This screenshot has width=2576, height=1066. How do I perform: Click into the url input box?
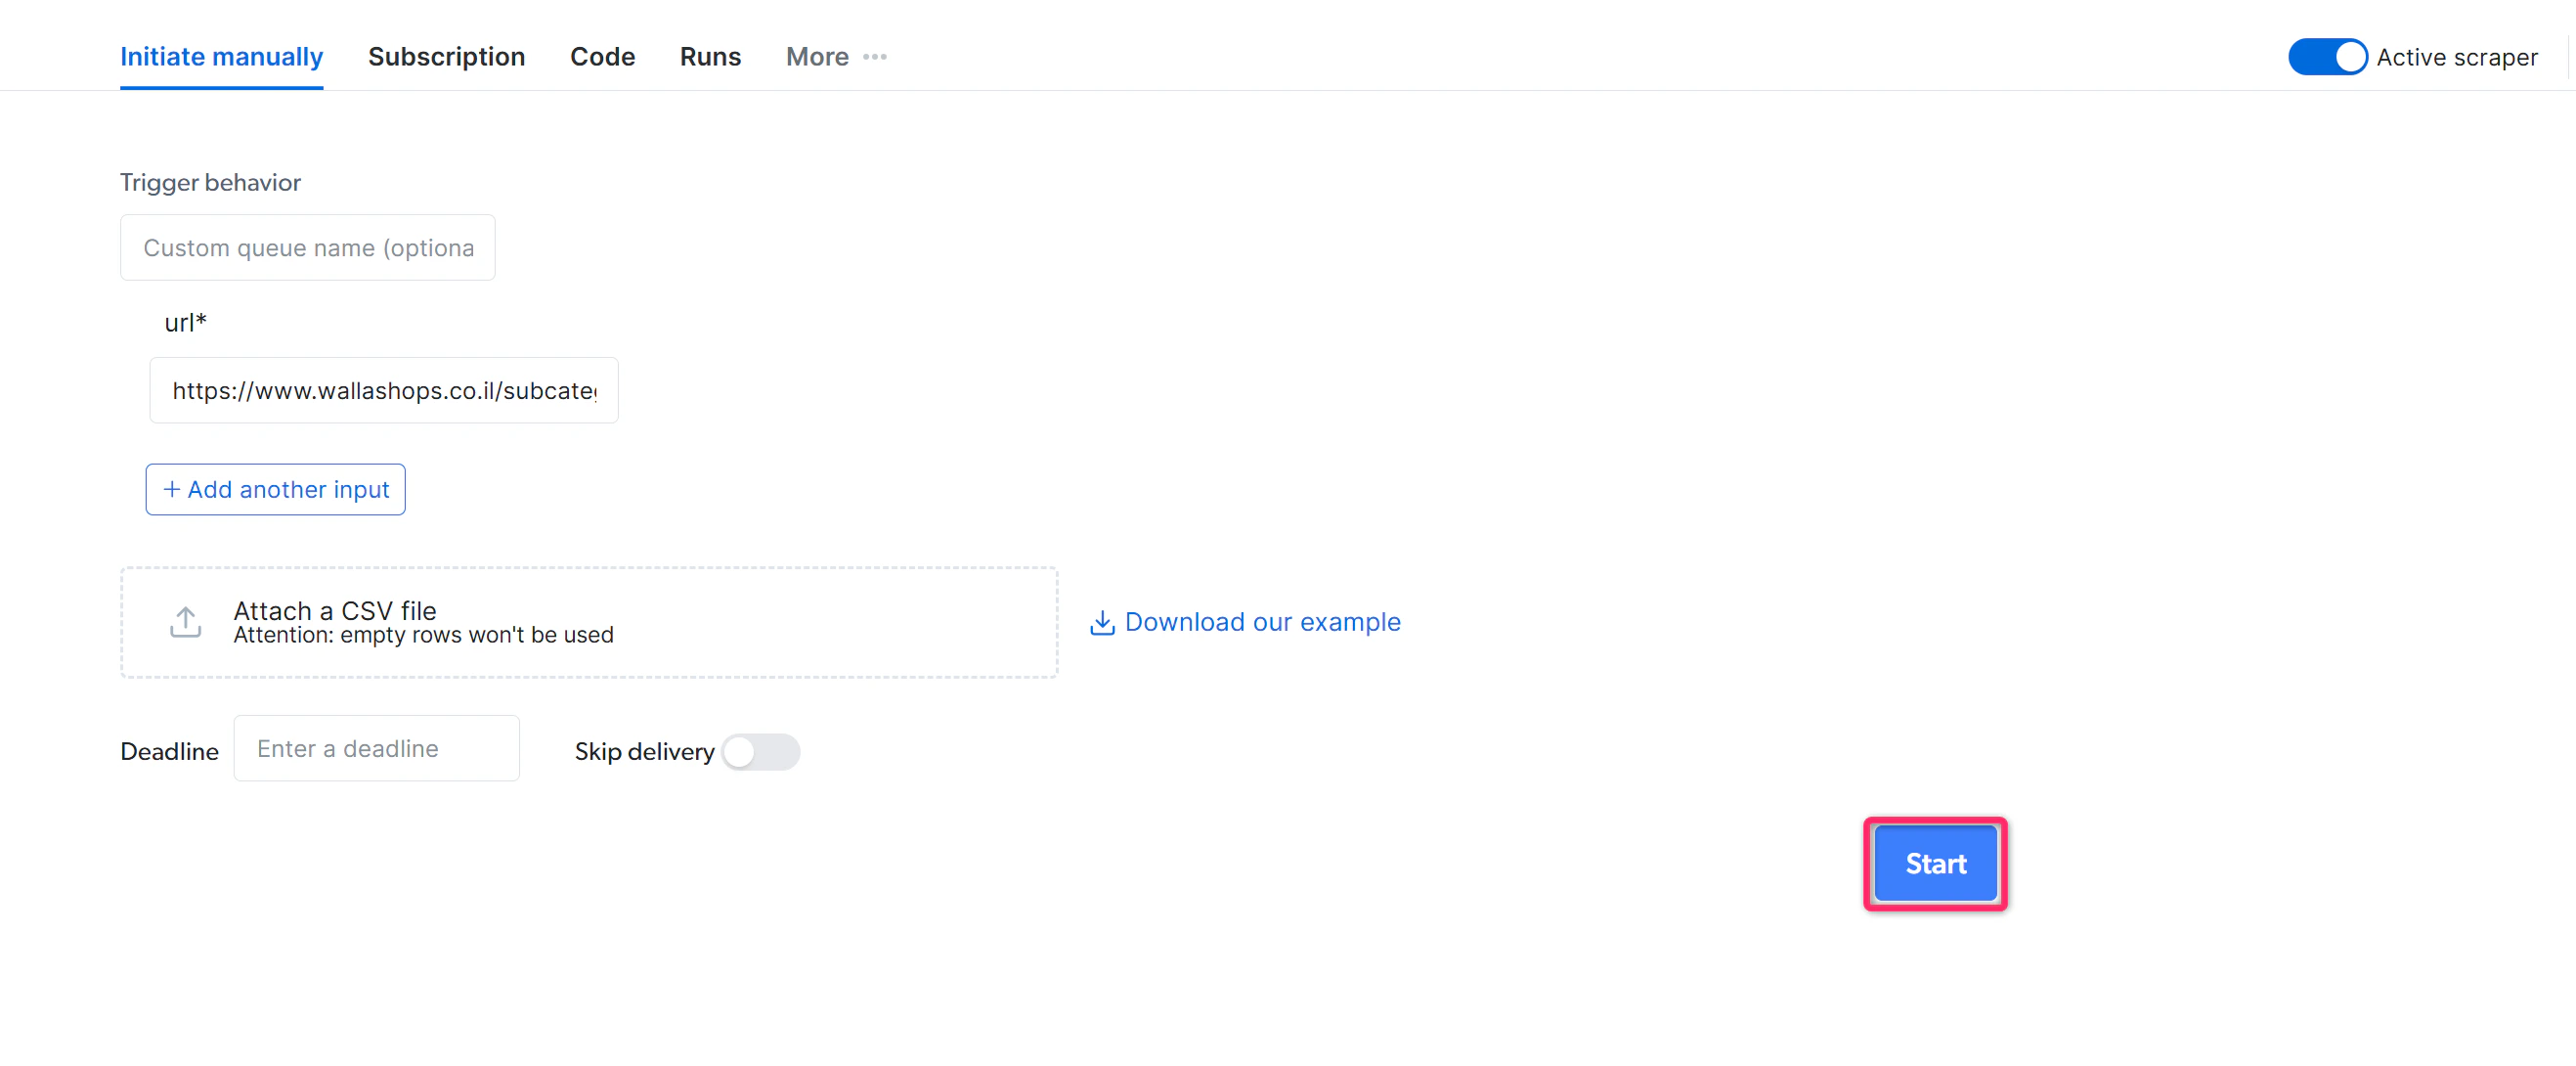click(383, 391)
